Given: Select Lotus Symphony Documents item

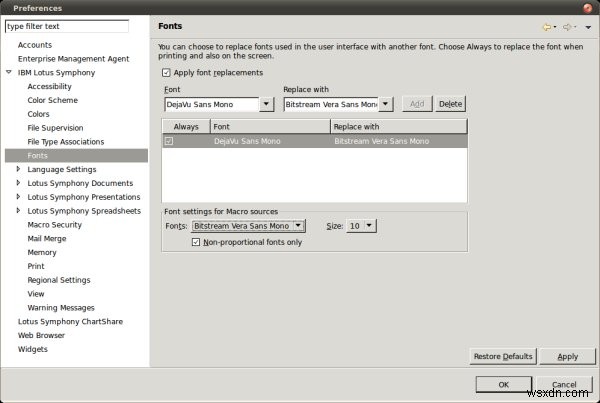Looking at the screenshot, I should (x=80, y=183).
